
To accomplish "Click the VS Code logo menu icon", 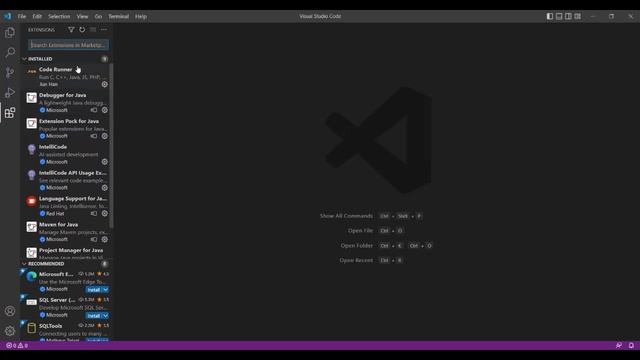I will pyautogui.click(x=7, y=16).
